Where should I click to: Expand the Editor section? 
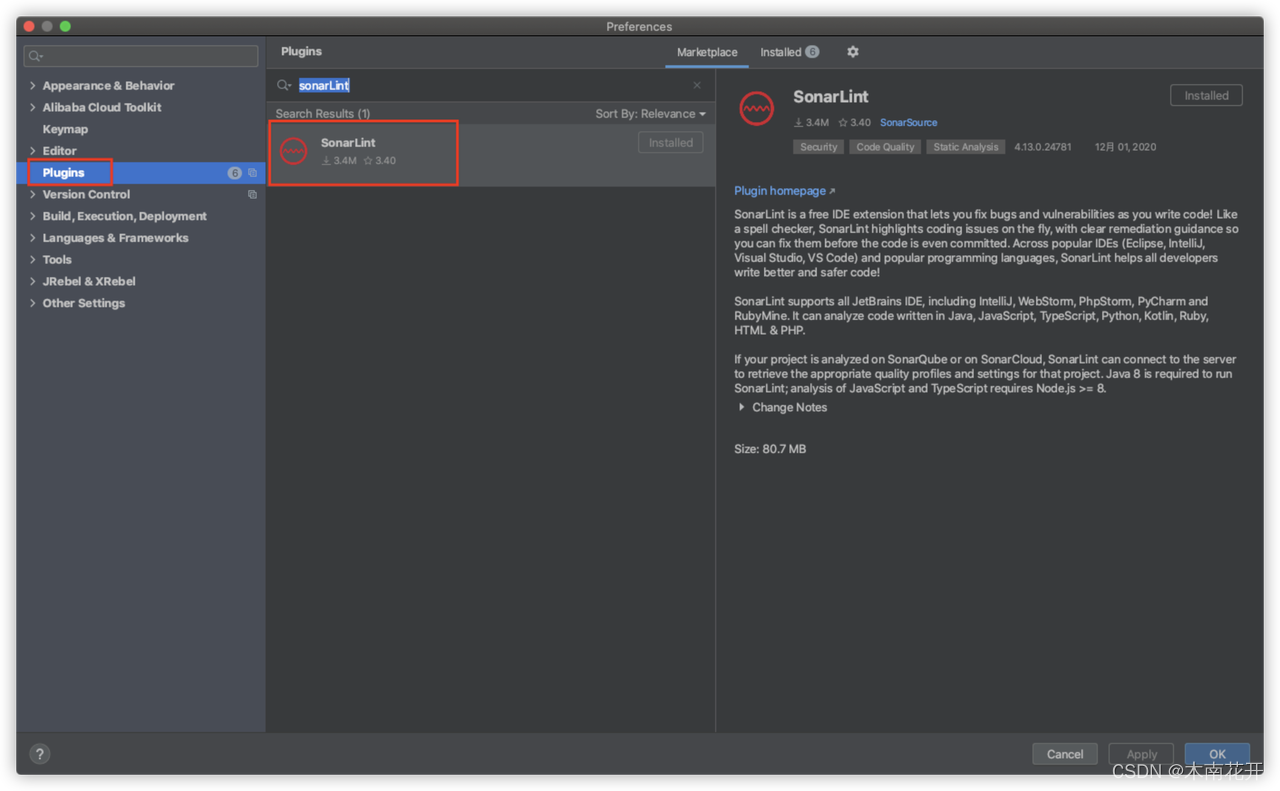coord(33,151)
